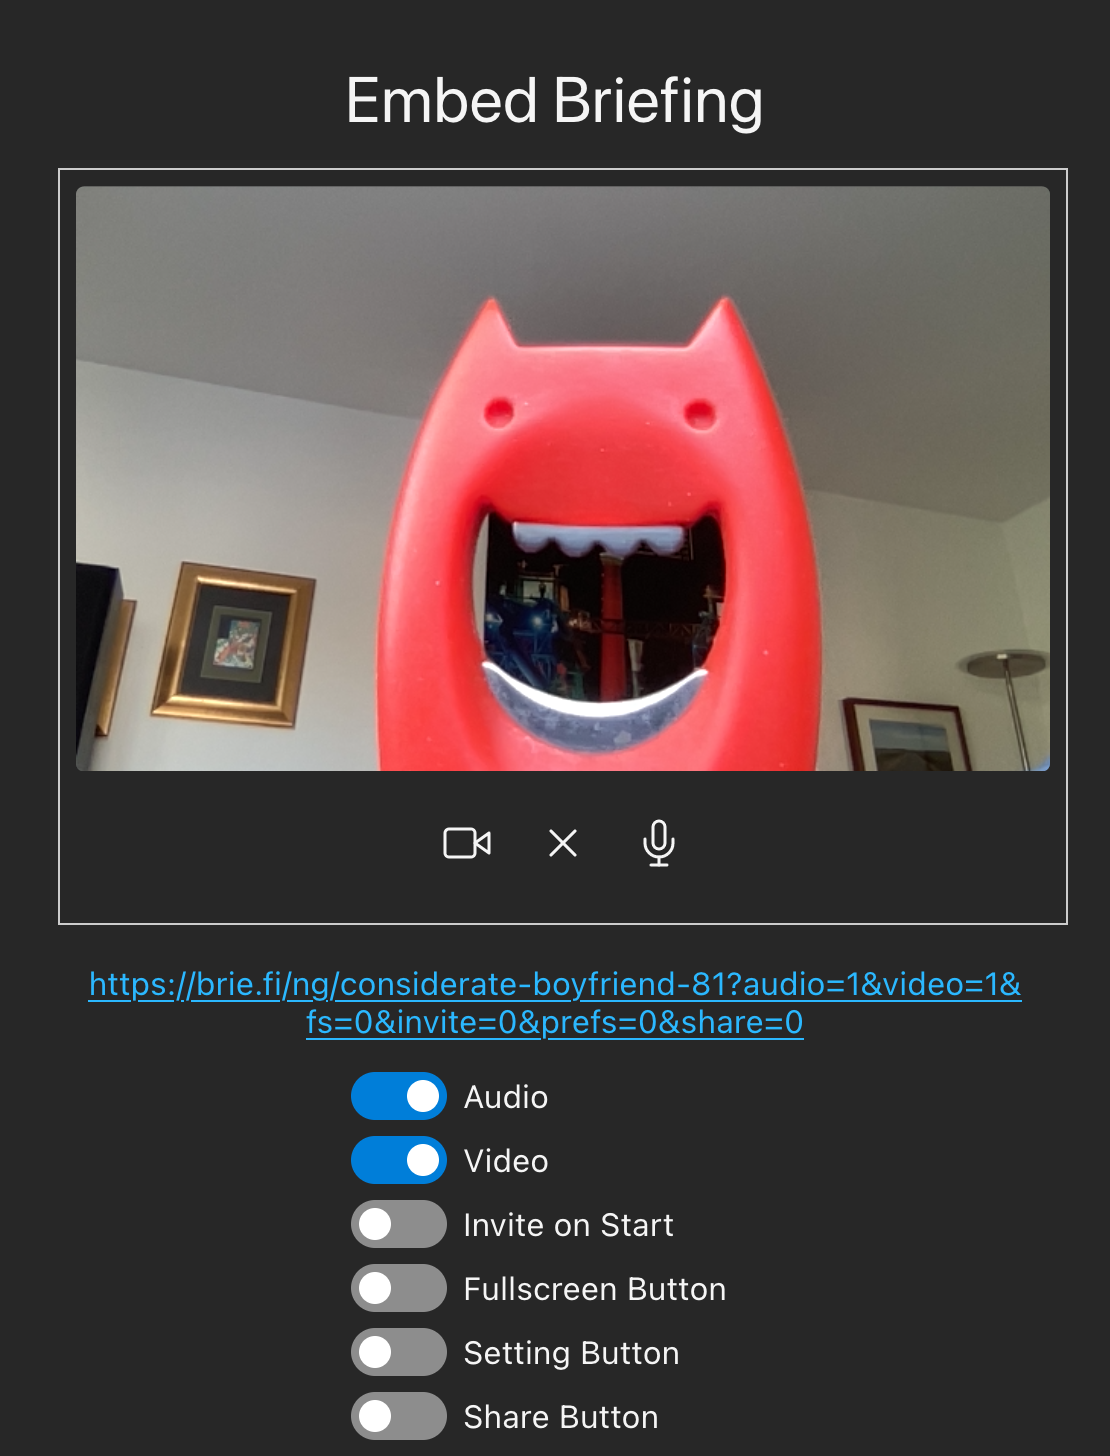Enable the Fullscreen Button toggle
The width and height of the screenshot is (1110, 1456).
click(x=397, y=1288)
